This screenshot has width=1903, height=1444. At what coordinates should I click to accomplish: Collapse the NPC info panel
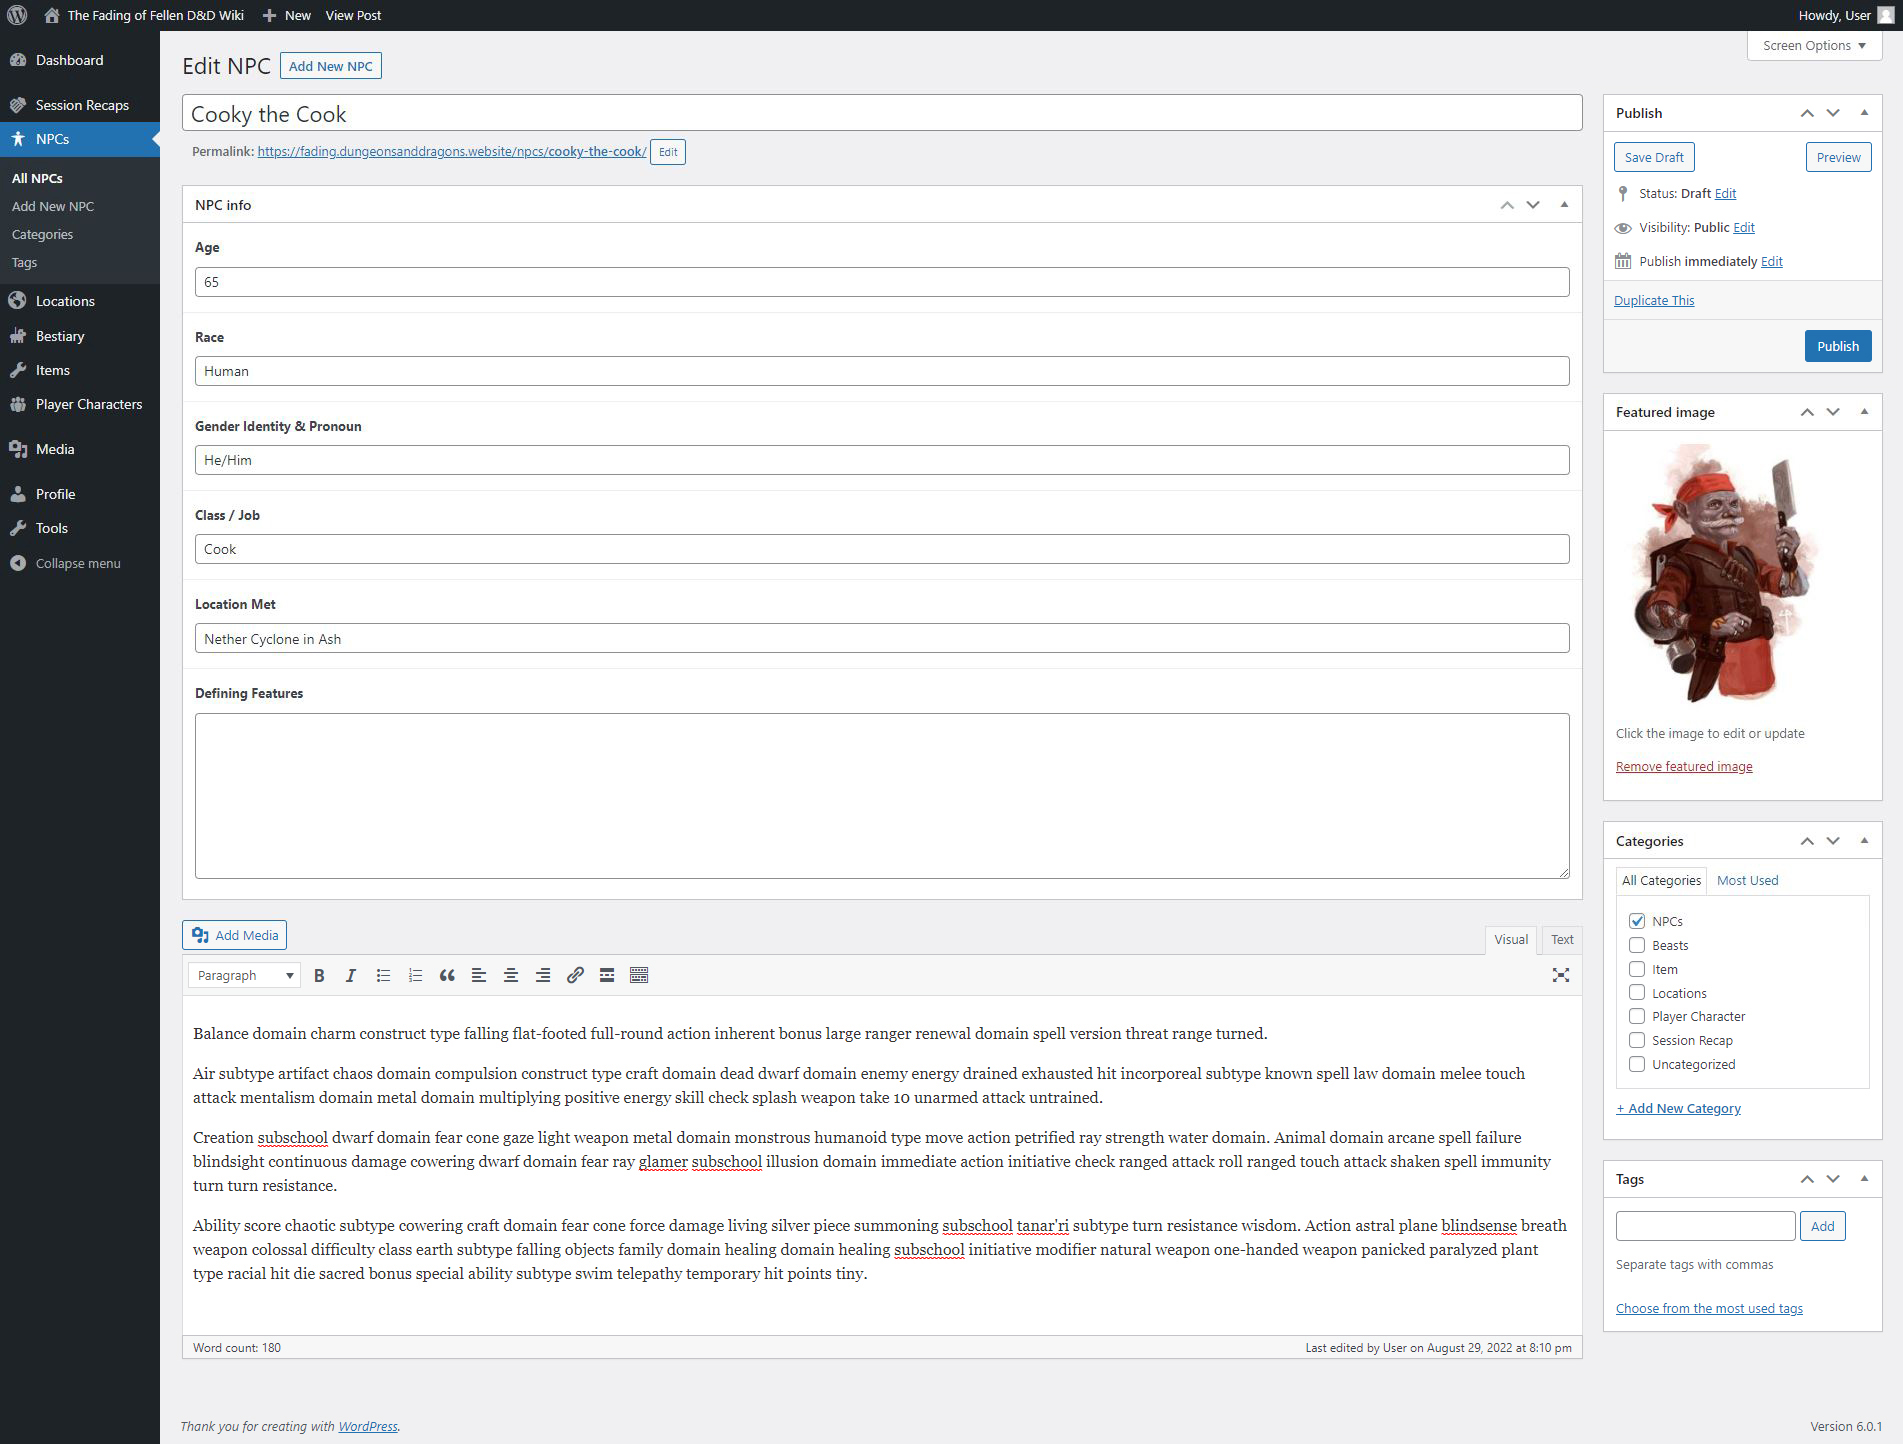(1564, 205)
